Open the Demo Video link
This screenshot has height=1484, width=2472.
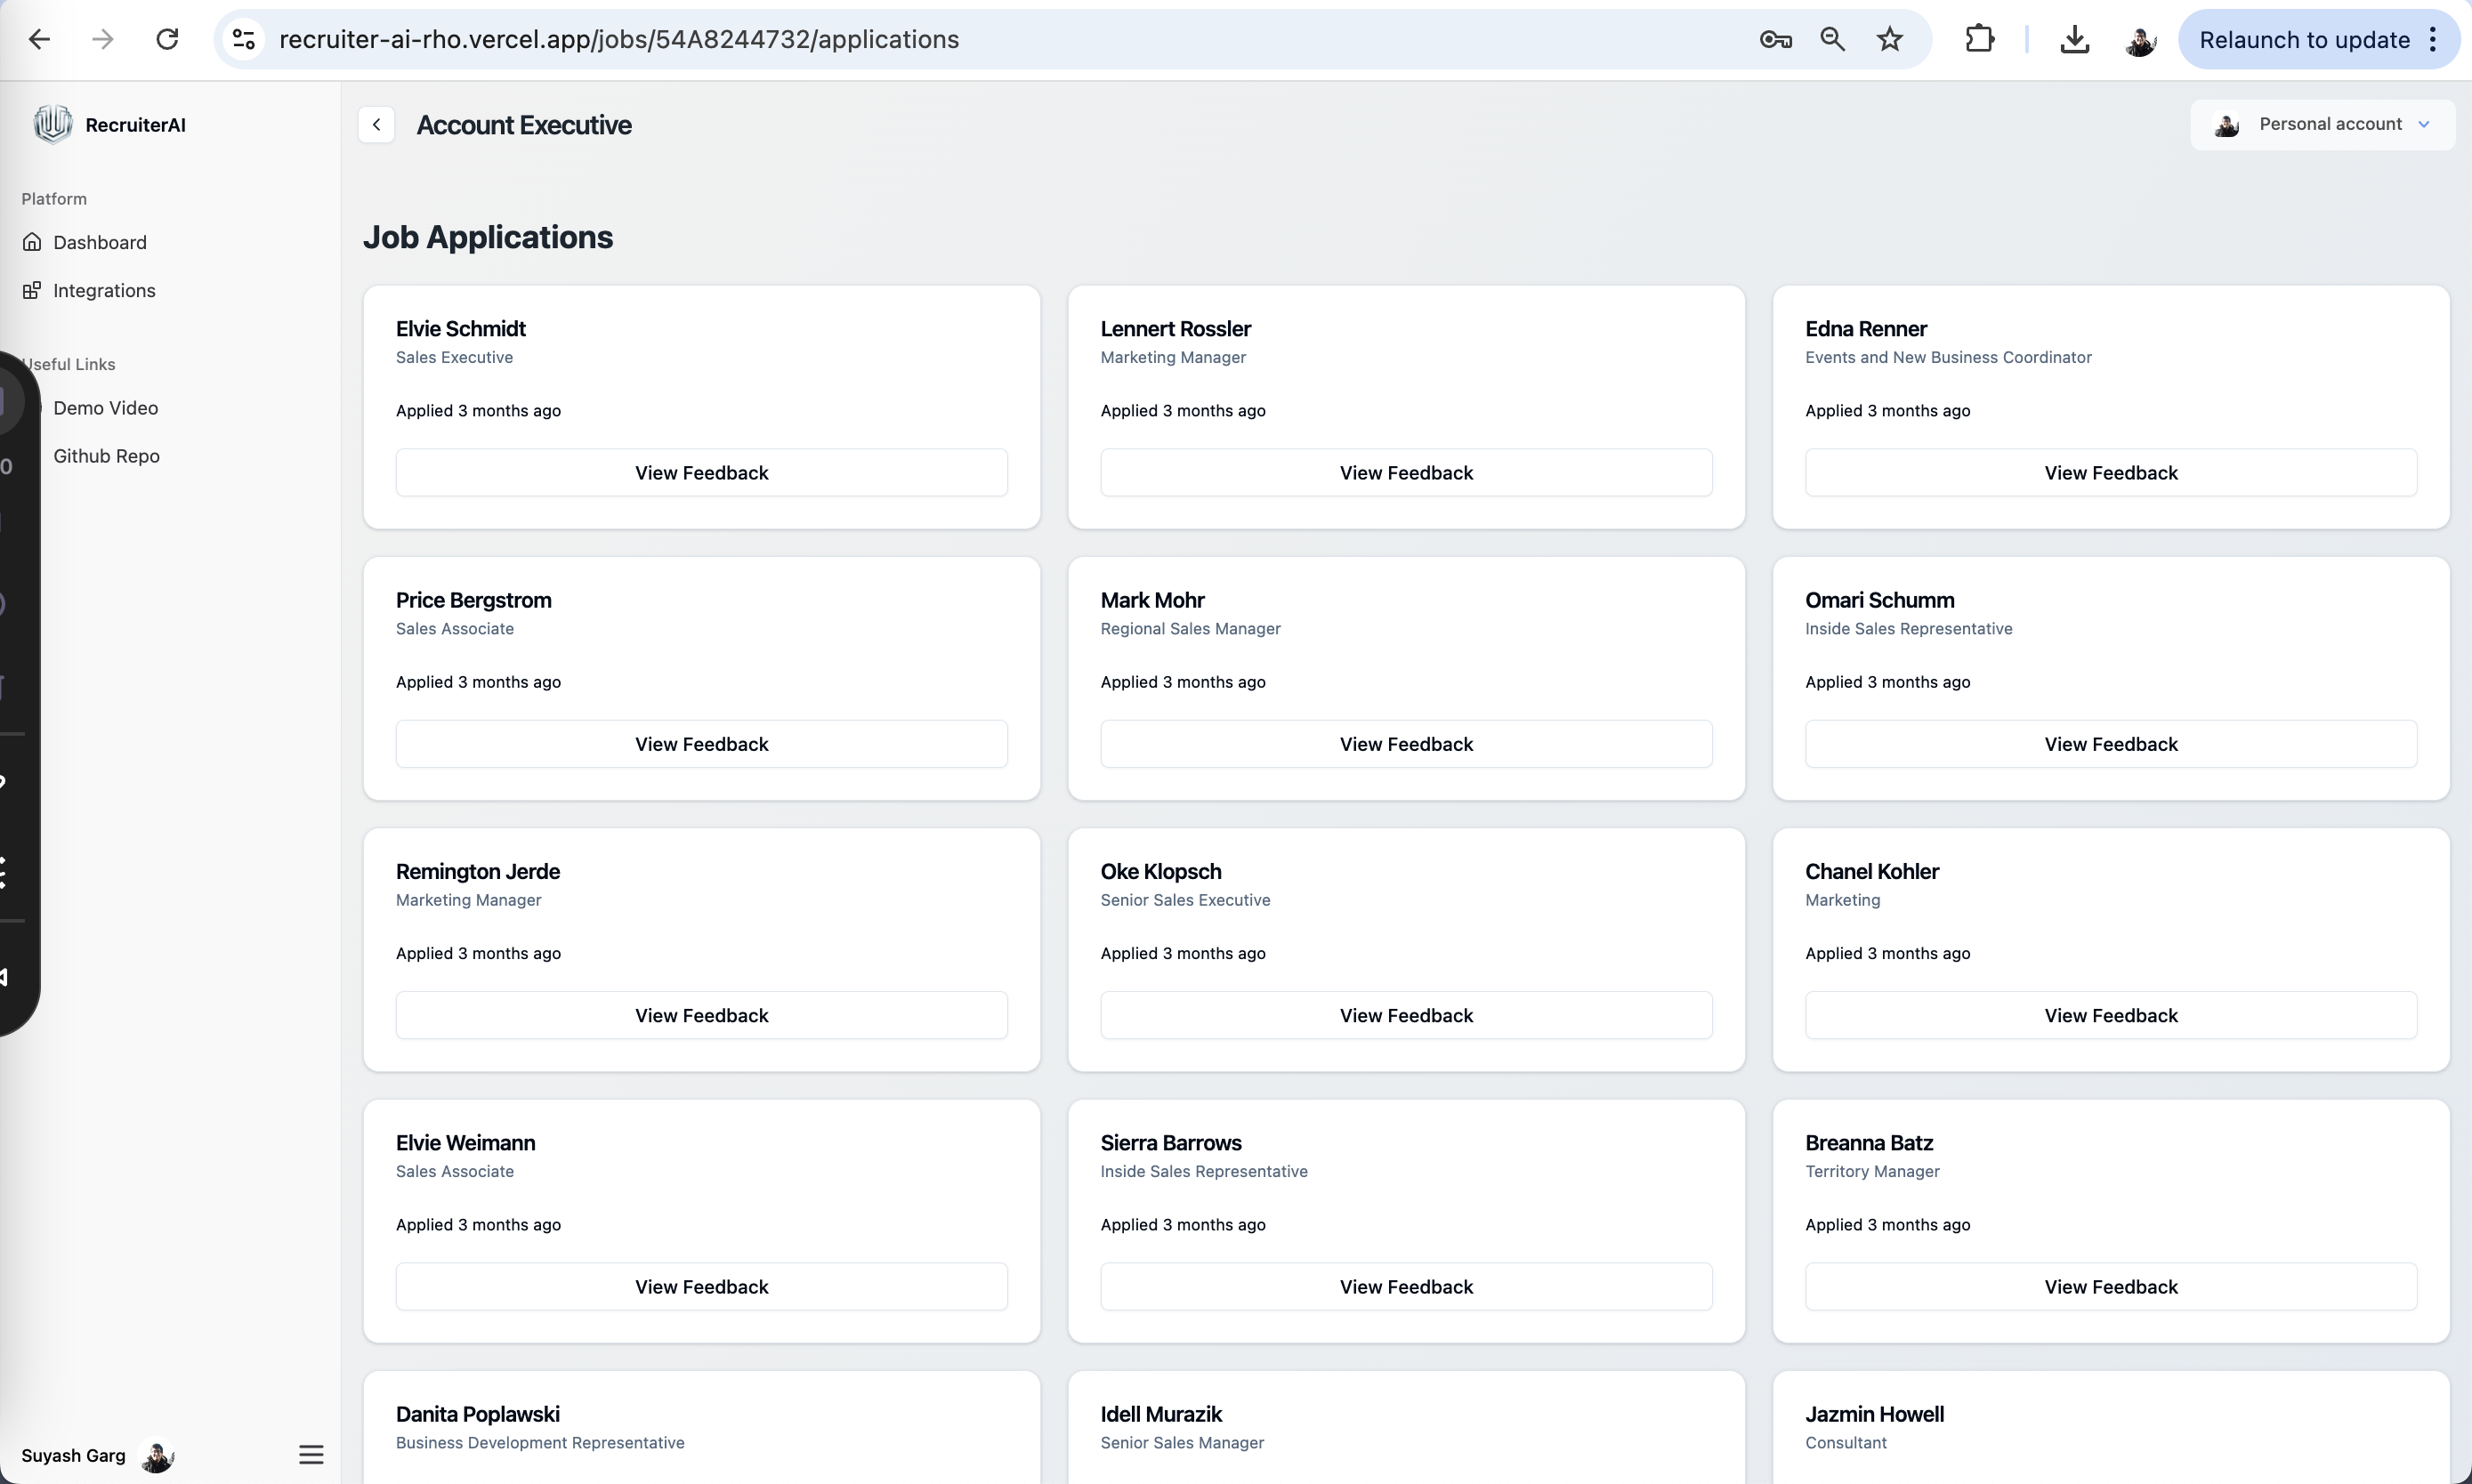[105, 408]
